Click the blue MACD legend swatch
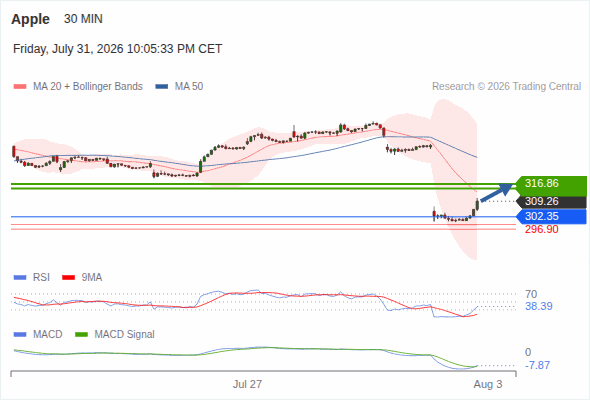The width and height of the screenshot is (590, 400). [x=20, y=335]
